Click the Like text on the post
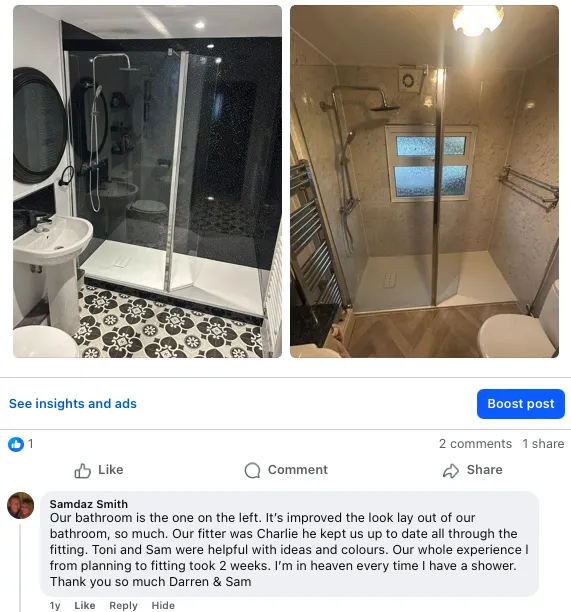 110,470
